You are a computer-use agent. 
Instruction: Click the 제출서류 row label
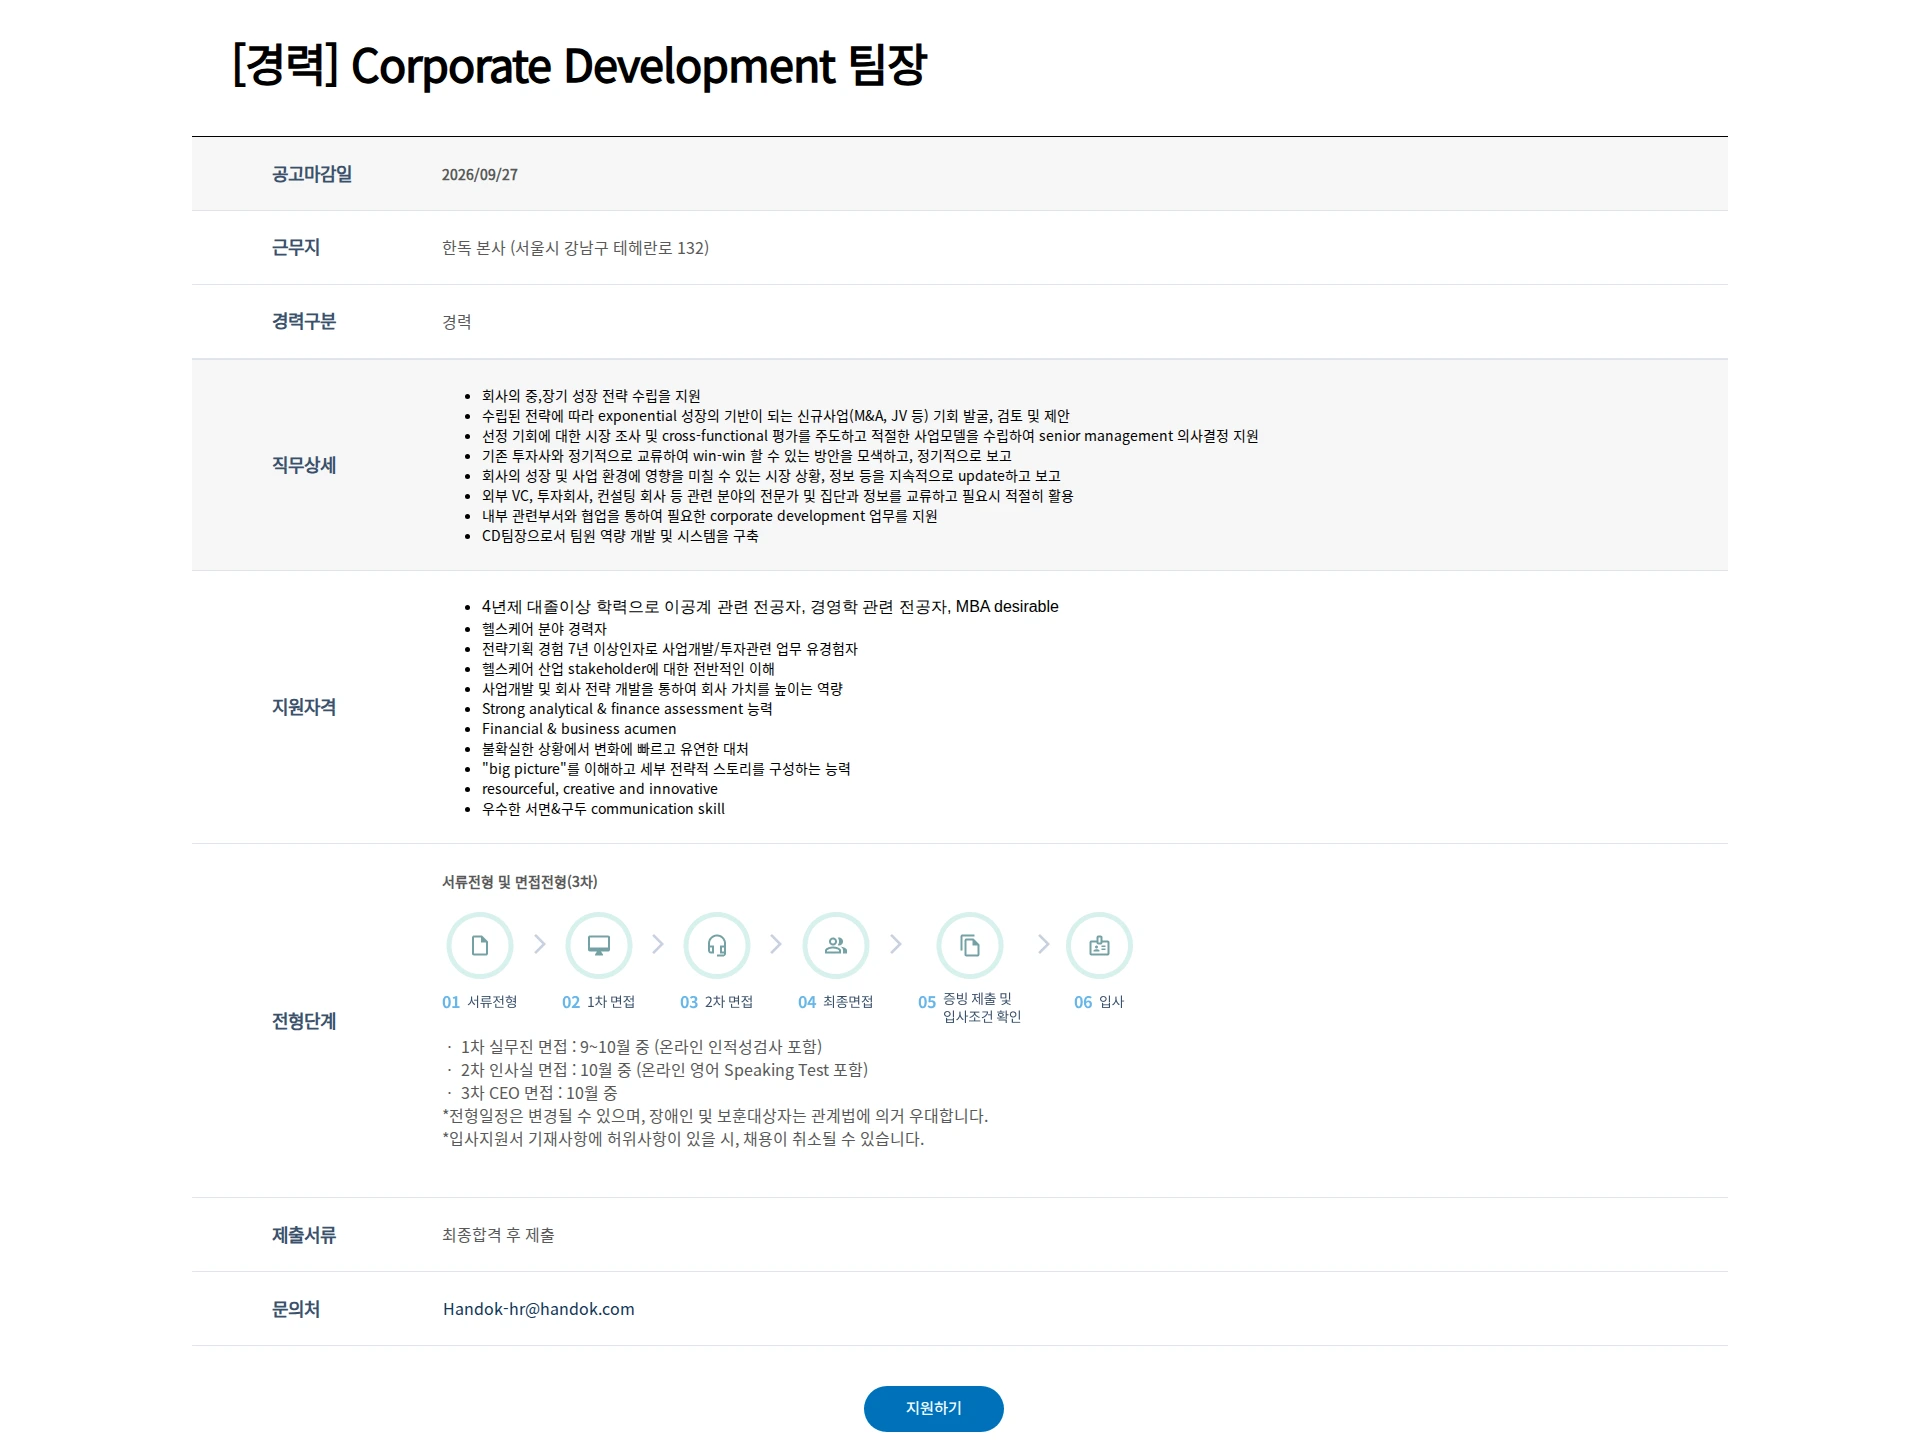[304, 1235]
